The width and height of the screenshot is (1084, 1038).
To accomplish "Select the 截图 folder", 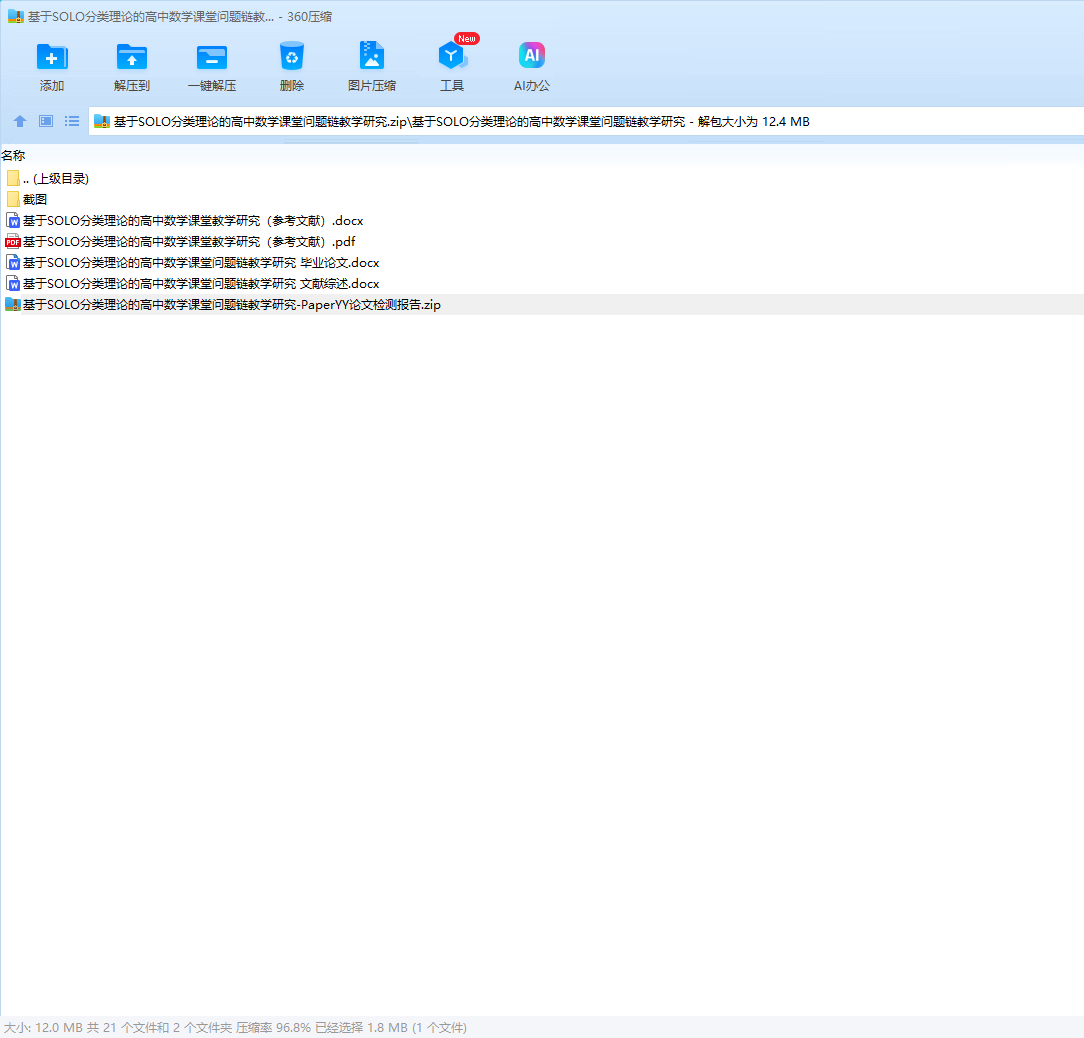I will [x=542, y=199].
